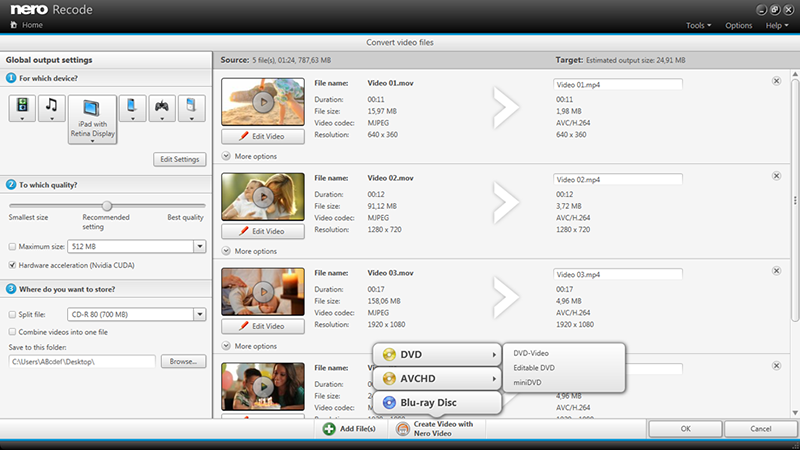
Task: Expand the DVD submenu arrow
Action: point(494,355)
